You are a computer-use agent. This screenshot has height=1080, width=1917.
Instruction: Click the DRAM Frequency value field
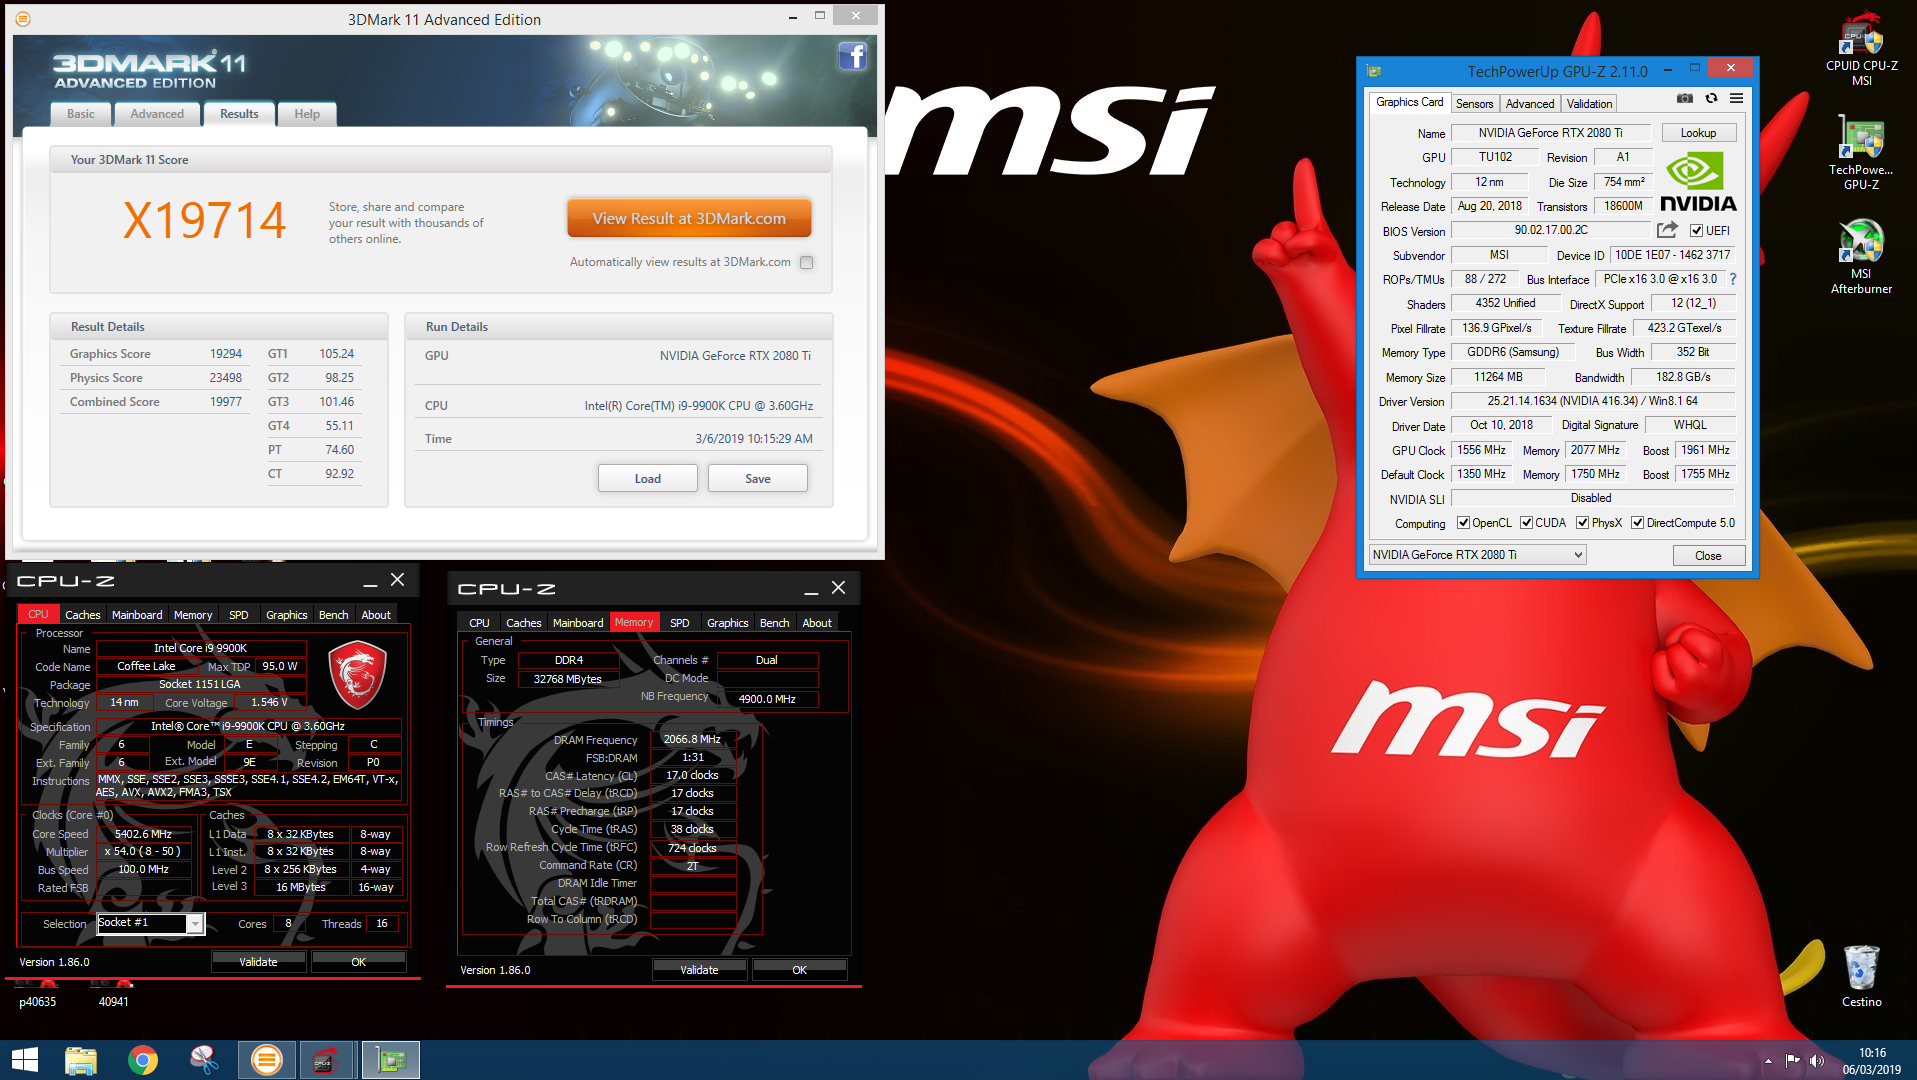point(692,739)
